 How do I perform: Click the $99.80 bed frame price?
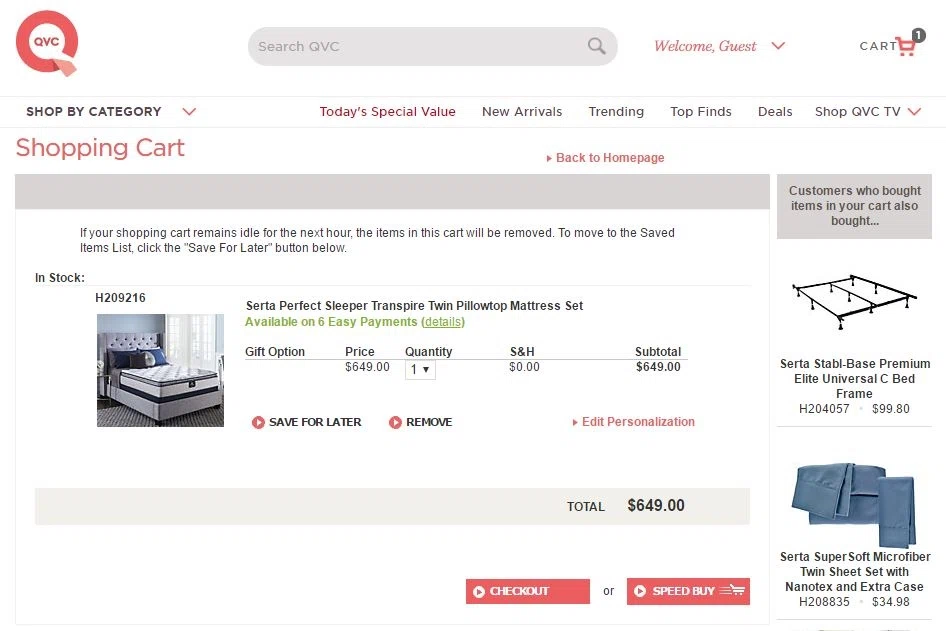click(891, 409)
